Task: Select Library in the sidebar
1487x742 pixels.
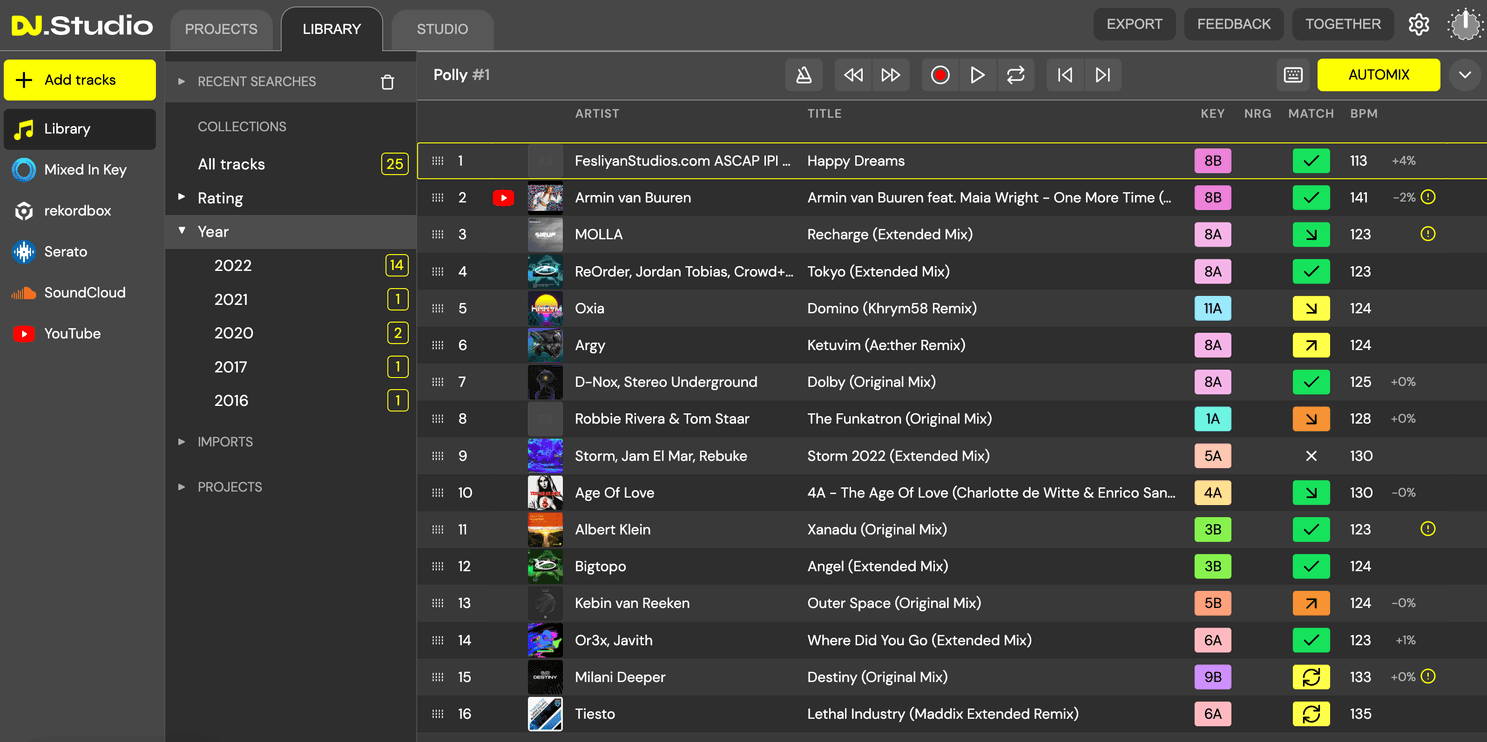Action: coord(79,129)
